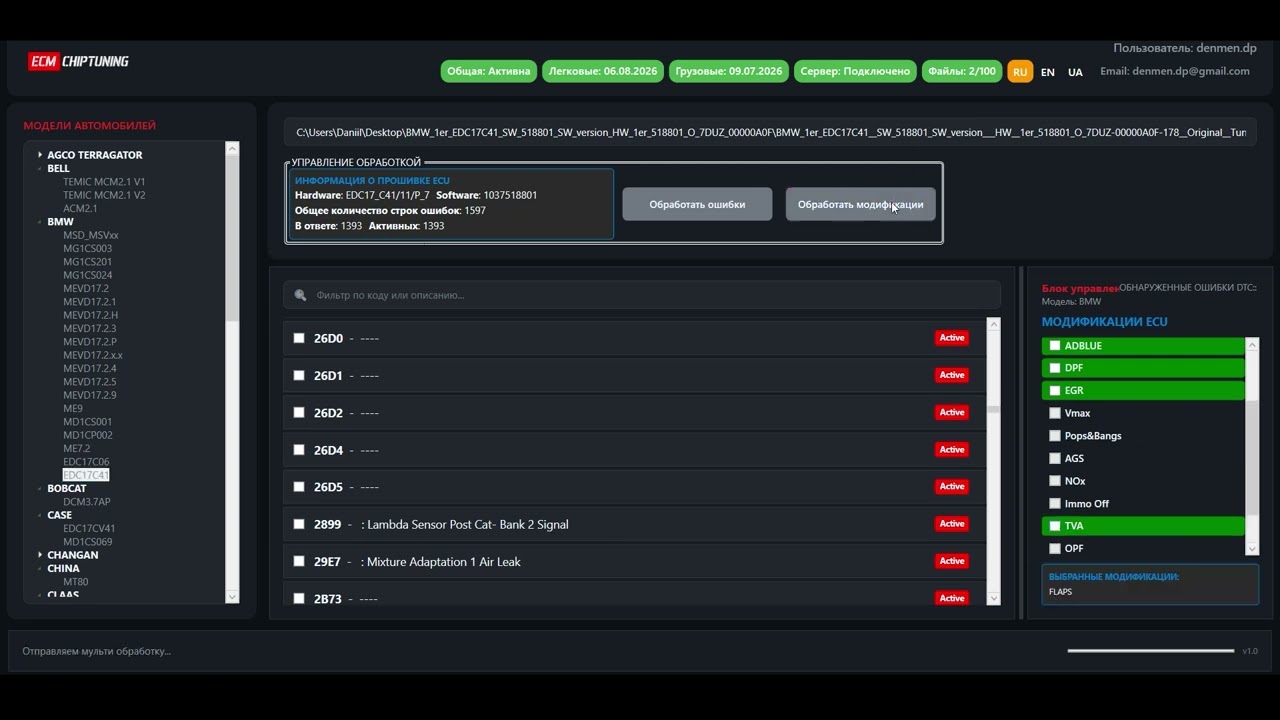Viewport: 1280px width, 720px height.
Task: Click vehicle tree scrollbar down arrow
Action: (x=232, y=597)
